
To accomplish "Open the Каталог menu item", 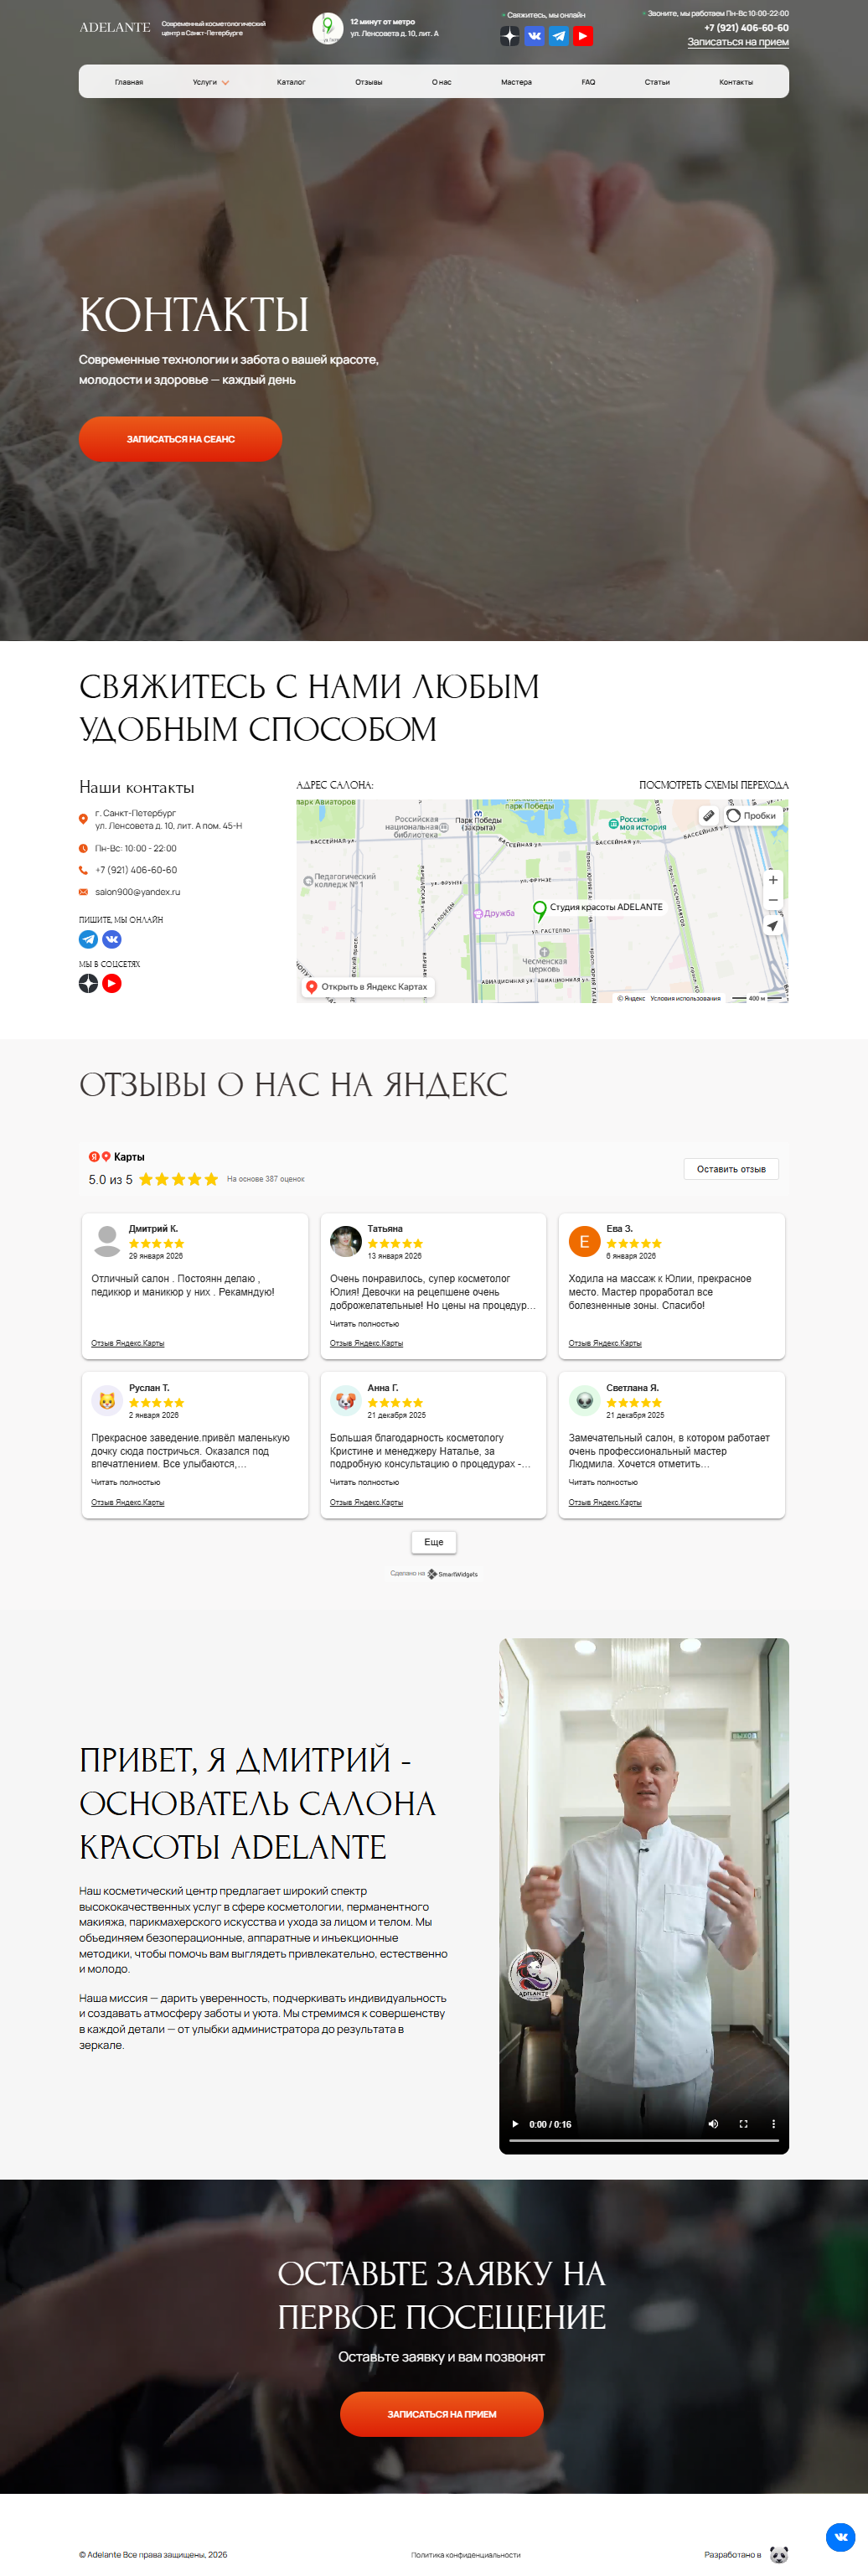I will click(x=291, y=82).
